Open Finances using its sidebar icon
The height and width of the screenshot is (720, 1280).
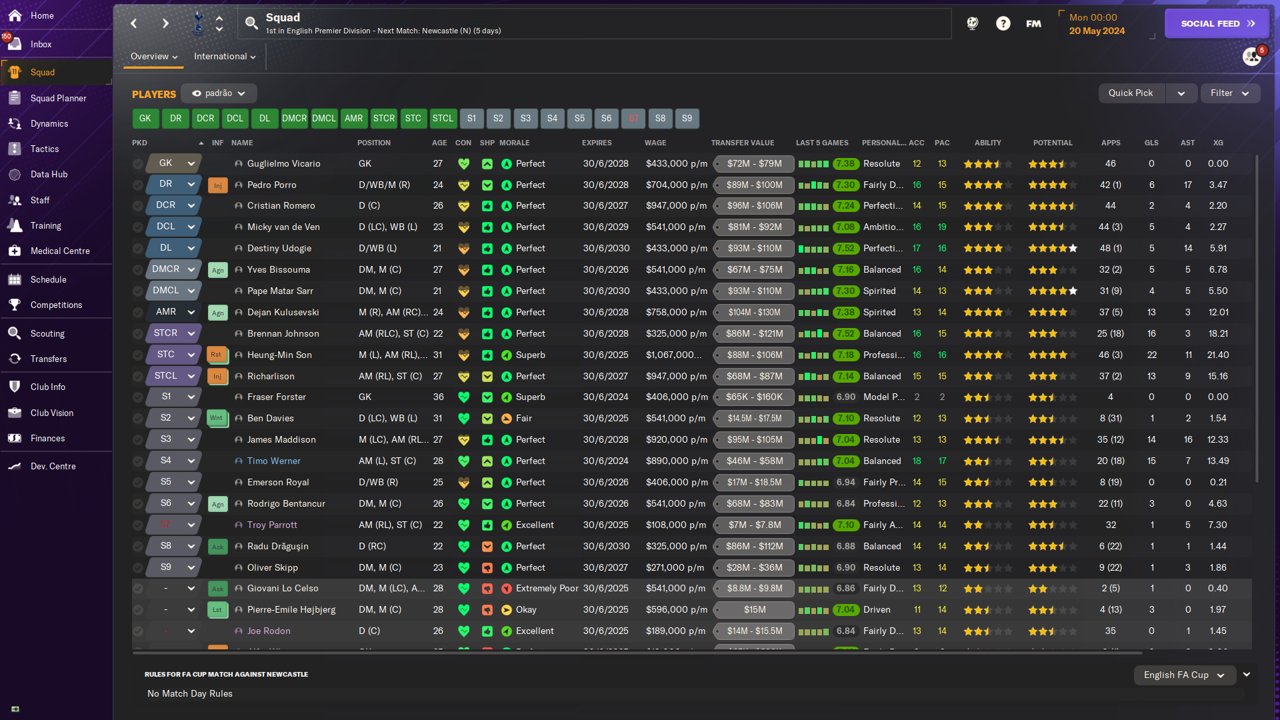tap(15, 438)
